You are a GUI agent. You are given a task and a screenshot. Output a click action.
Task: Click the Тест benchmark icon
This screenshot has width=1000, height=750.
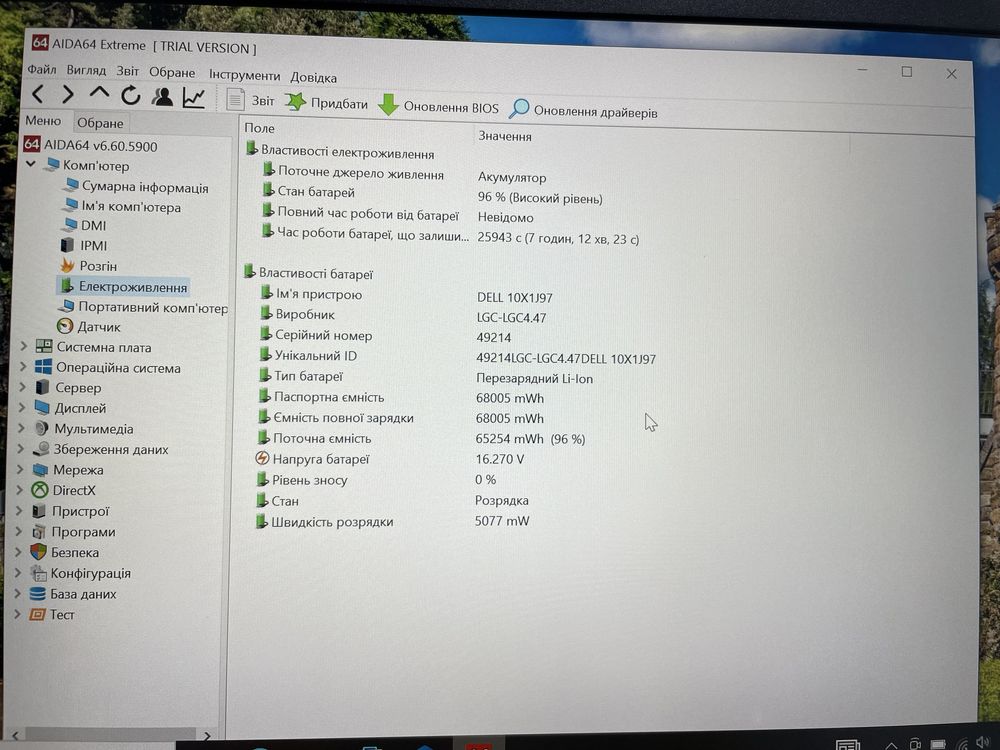click(37, 614)
